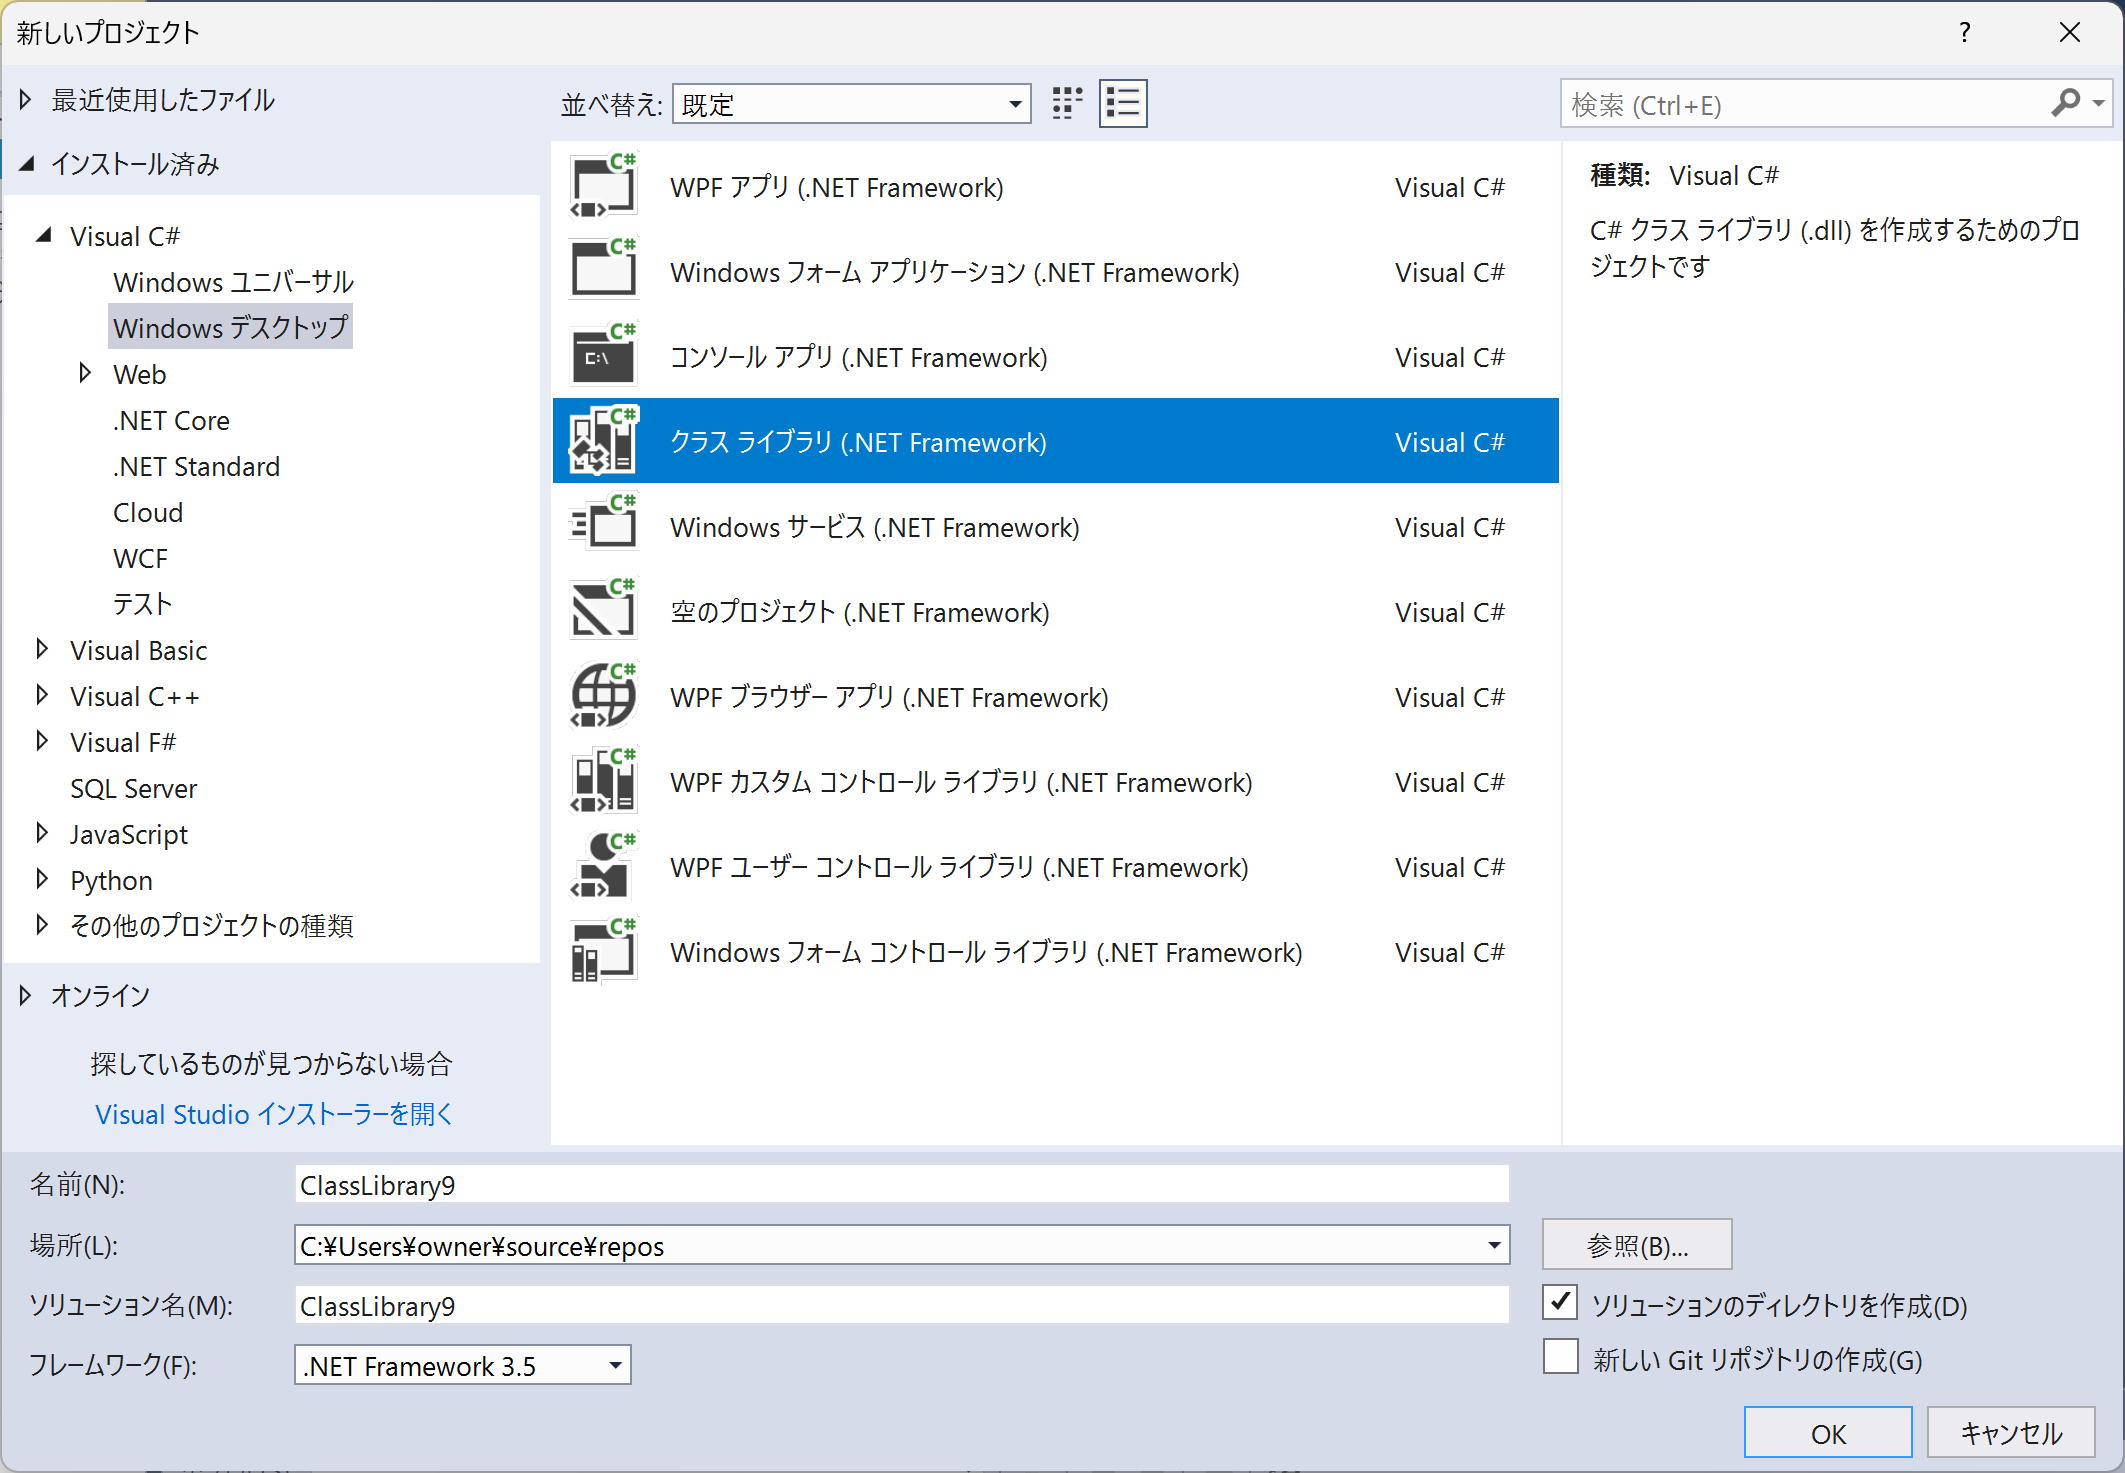This screenshot has height=1473, width=2125.
Task: Select テスト category
Action: [x=142, y=604]
